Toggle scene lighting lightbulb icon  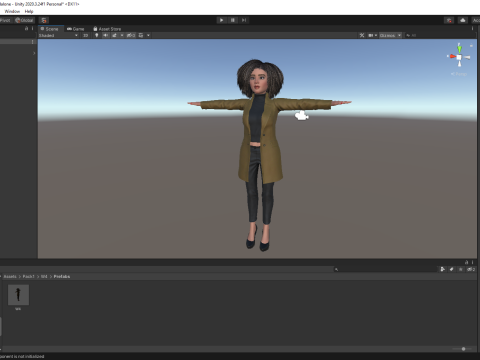pos(97,35)
